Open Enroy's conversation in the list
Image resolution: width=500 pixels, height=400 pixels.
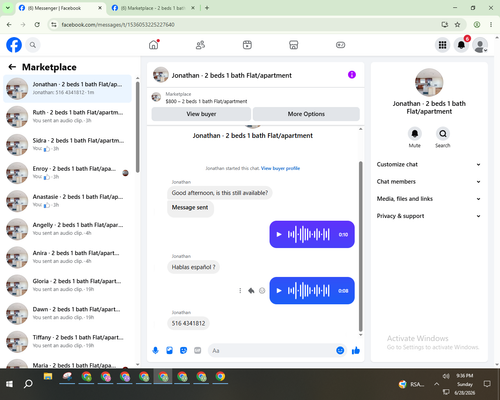click(x=67, y=173)
